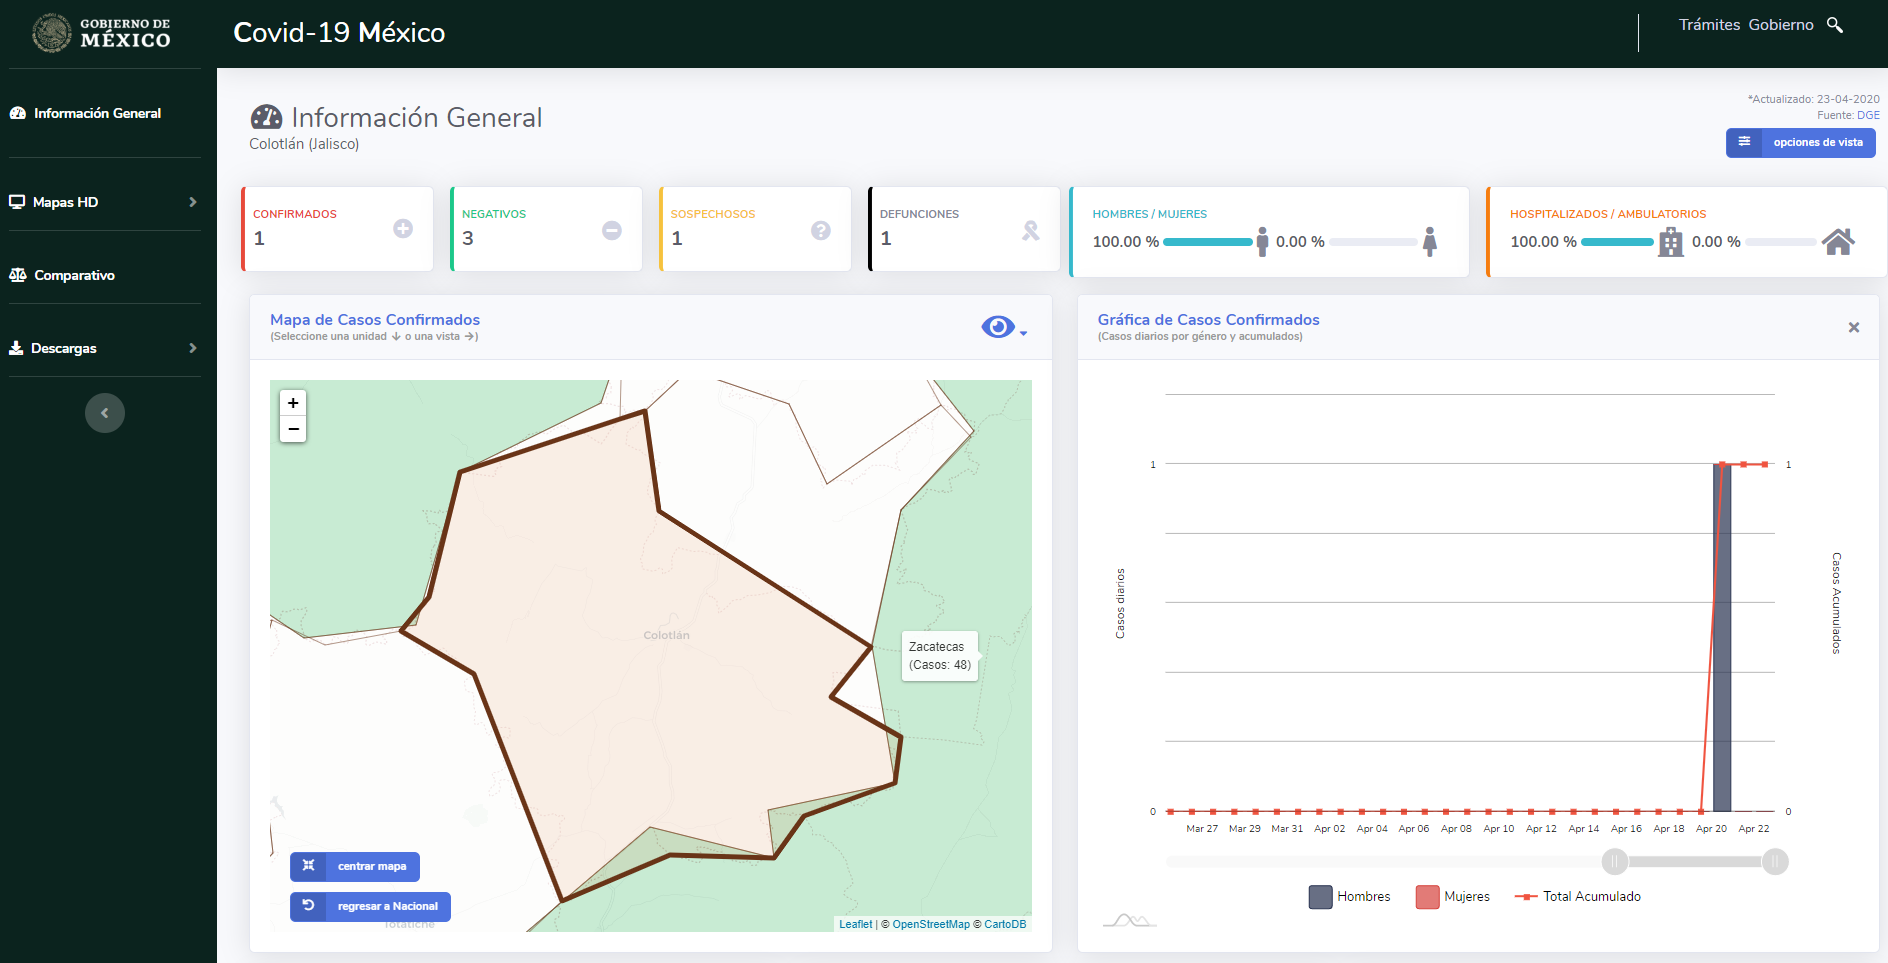Click the left handle of chart range slider

(x=1614, y=862)
